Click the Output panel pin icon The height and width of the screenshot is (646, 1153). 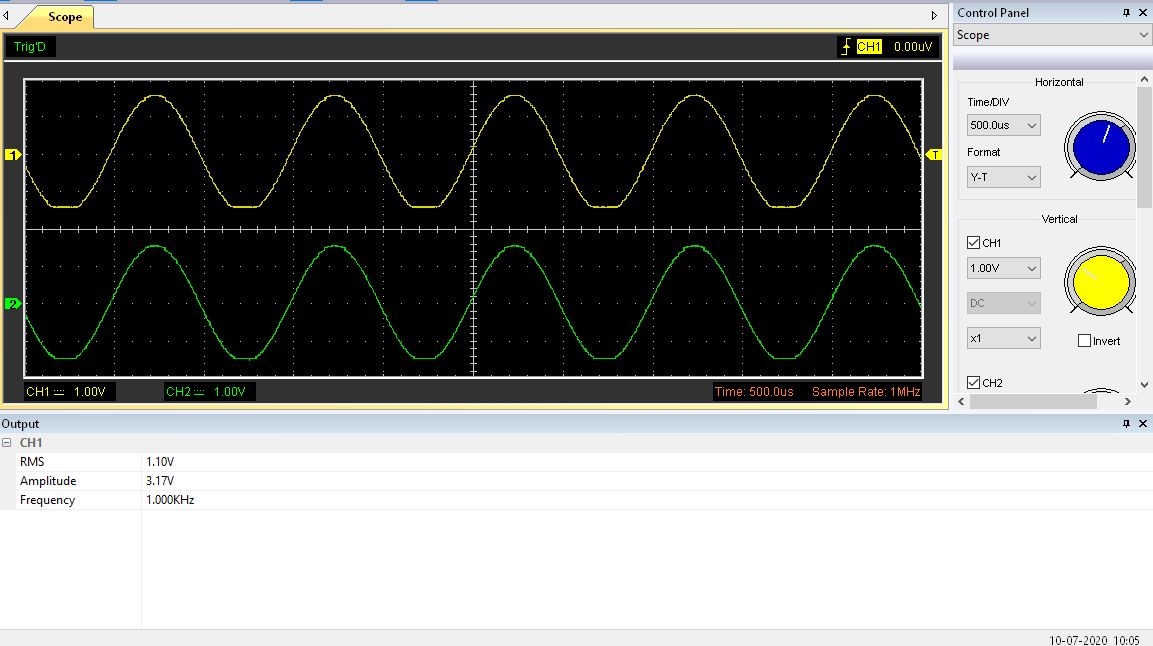point(1127,424)
